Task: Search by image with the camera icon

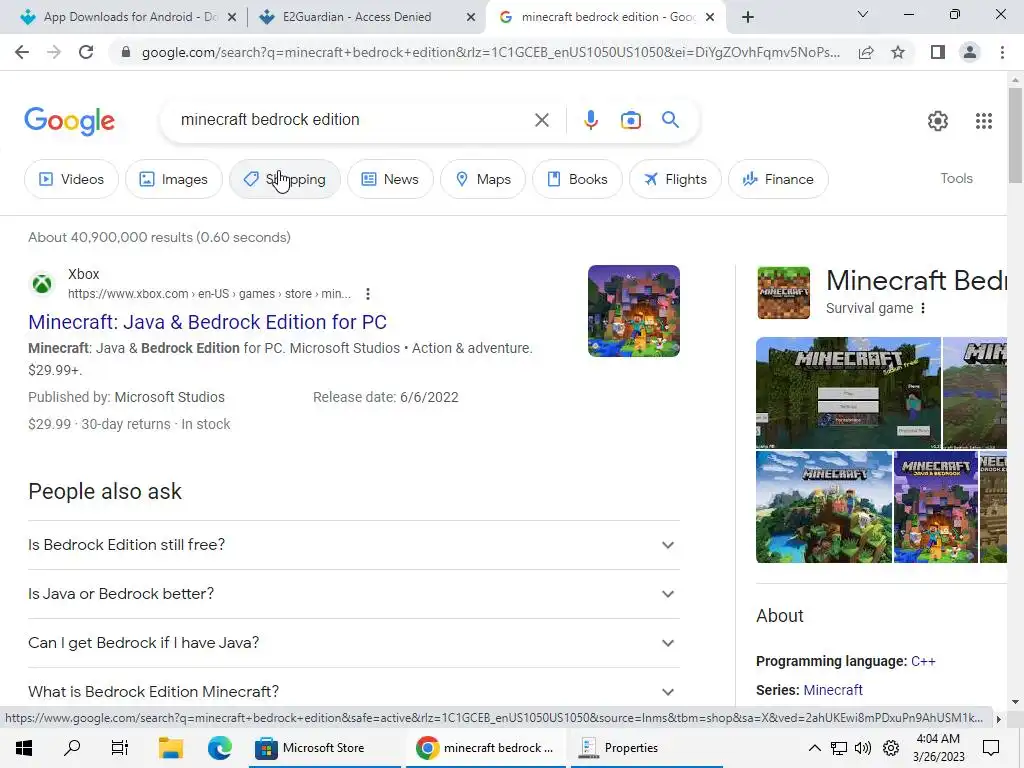Action: coord(630,120)
